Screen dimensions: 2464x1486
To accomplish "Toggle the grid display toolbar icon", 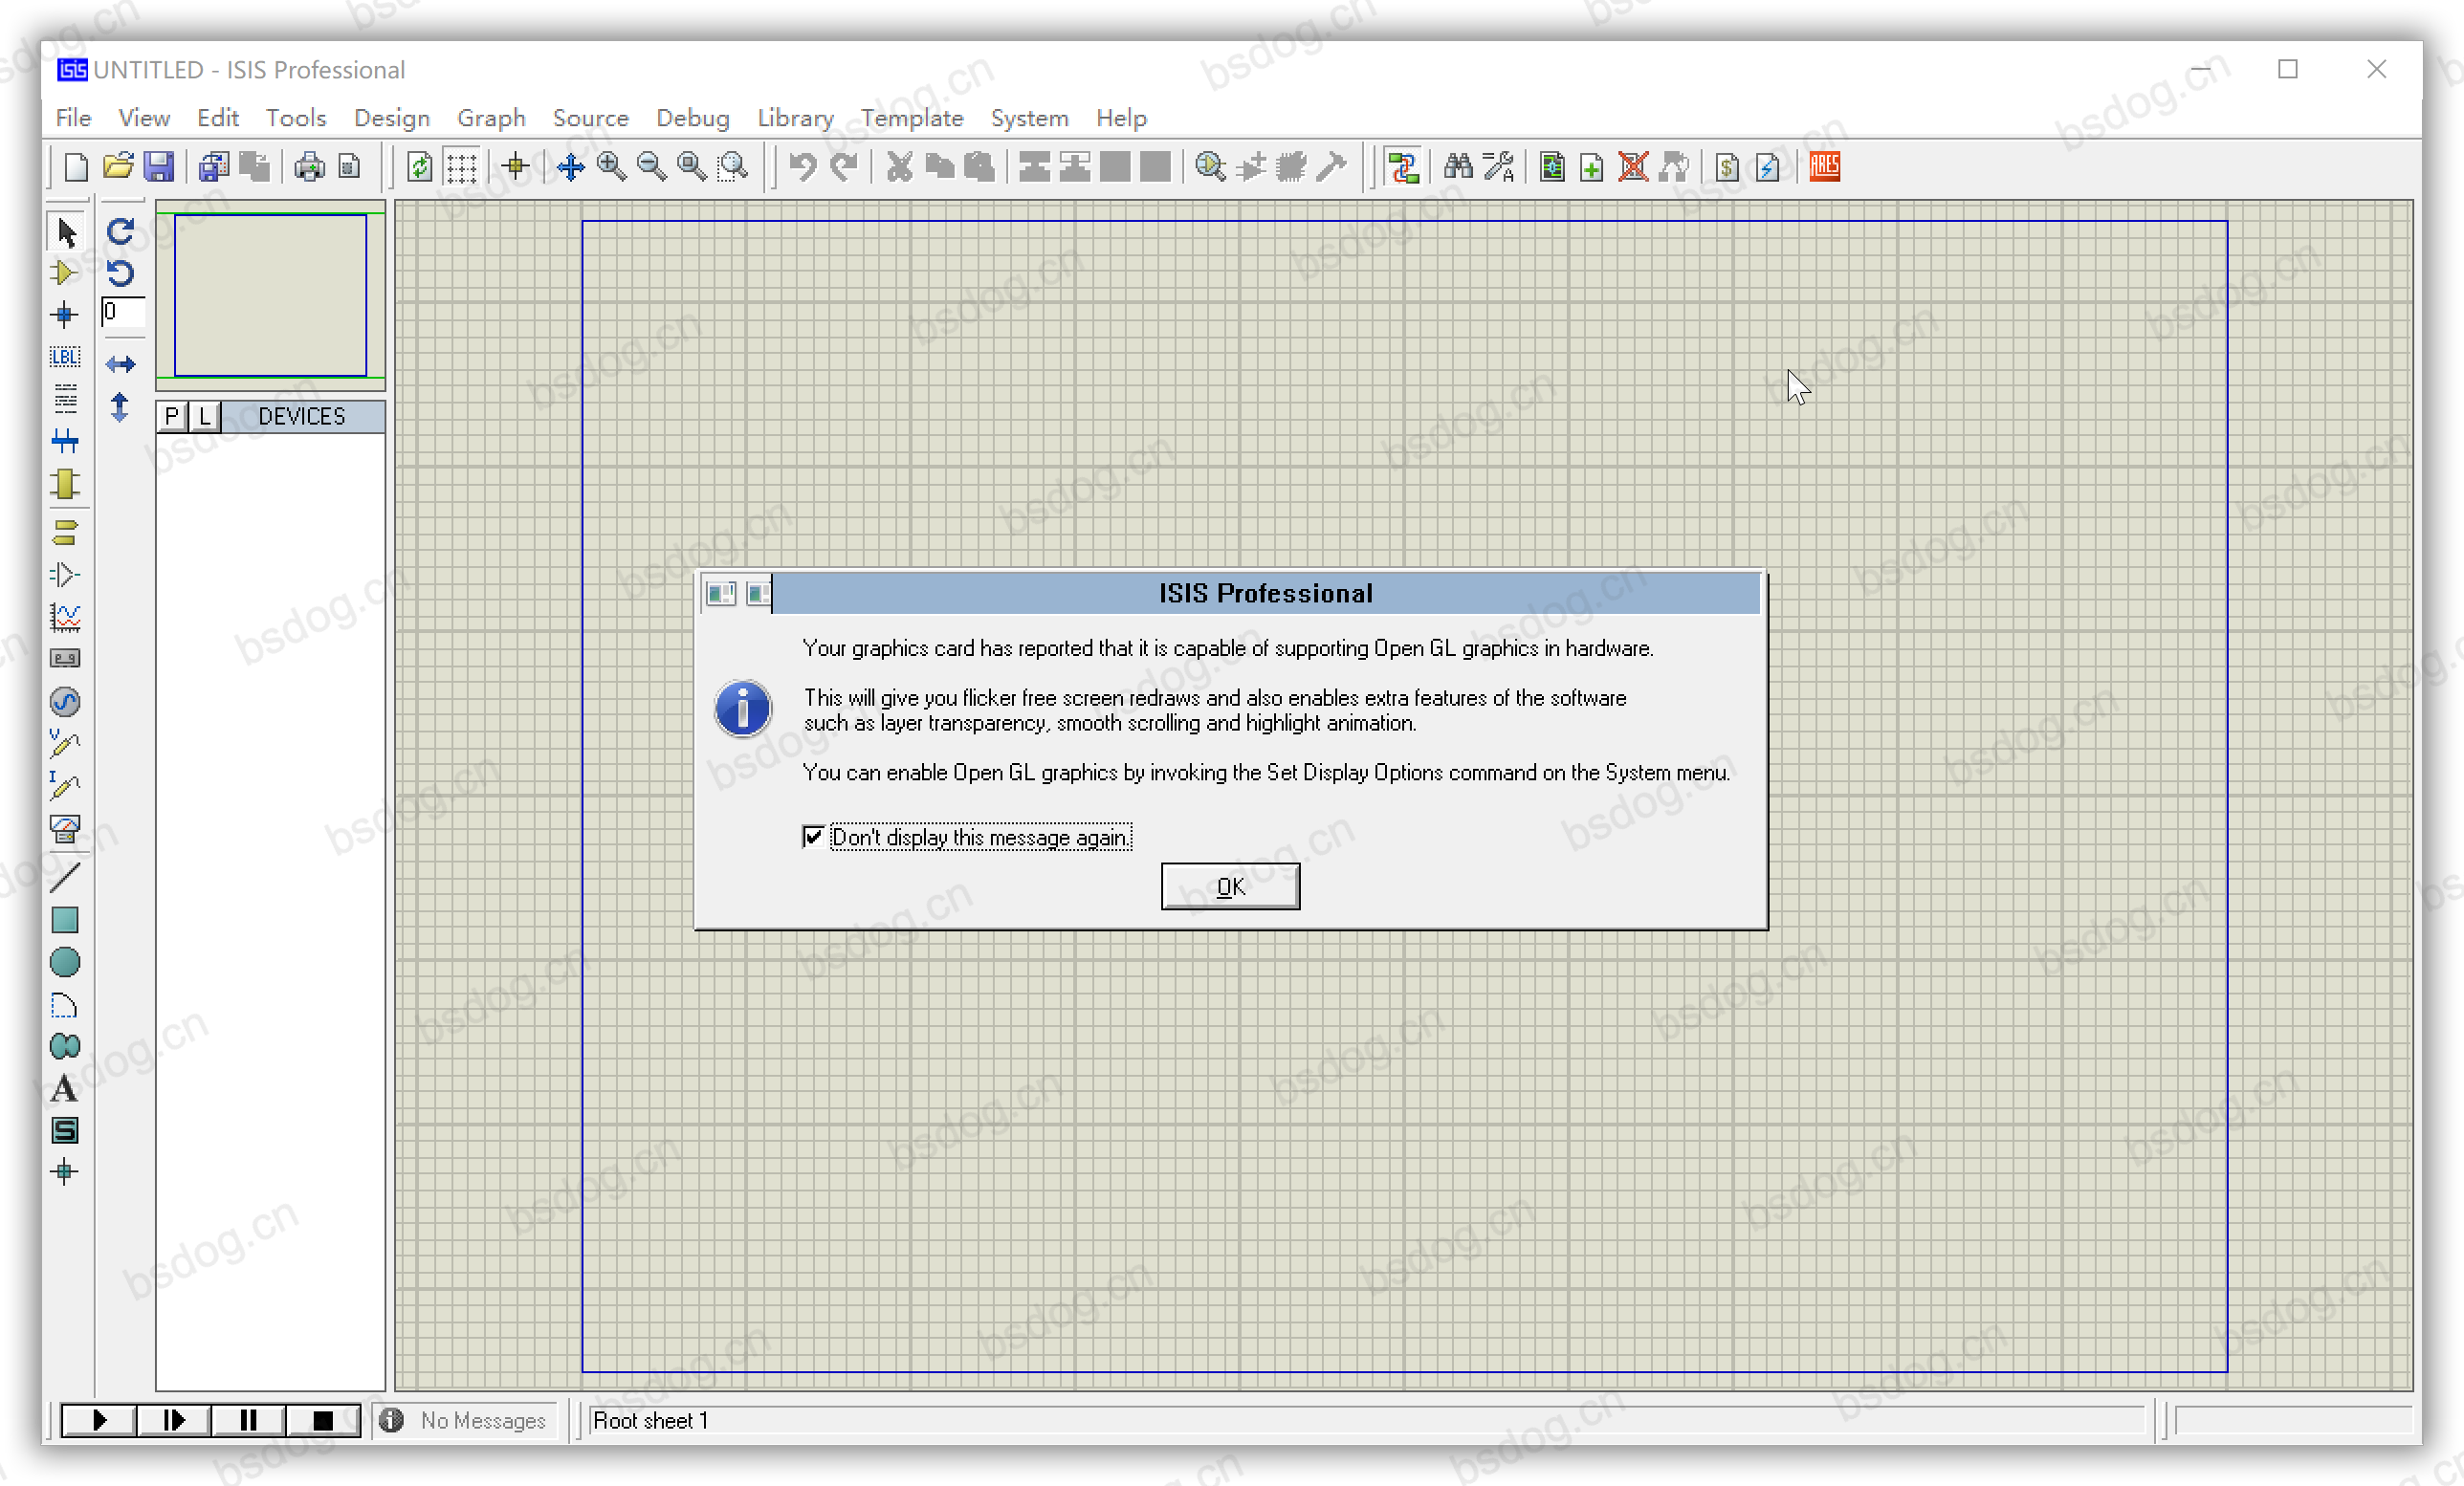I will 461,167.
